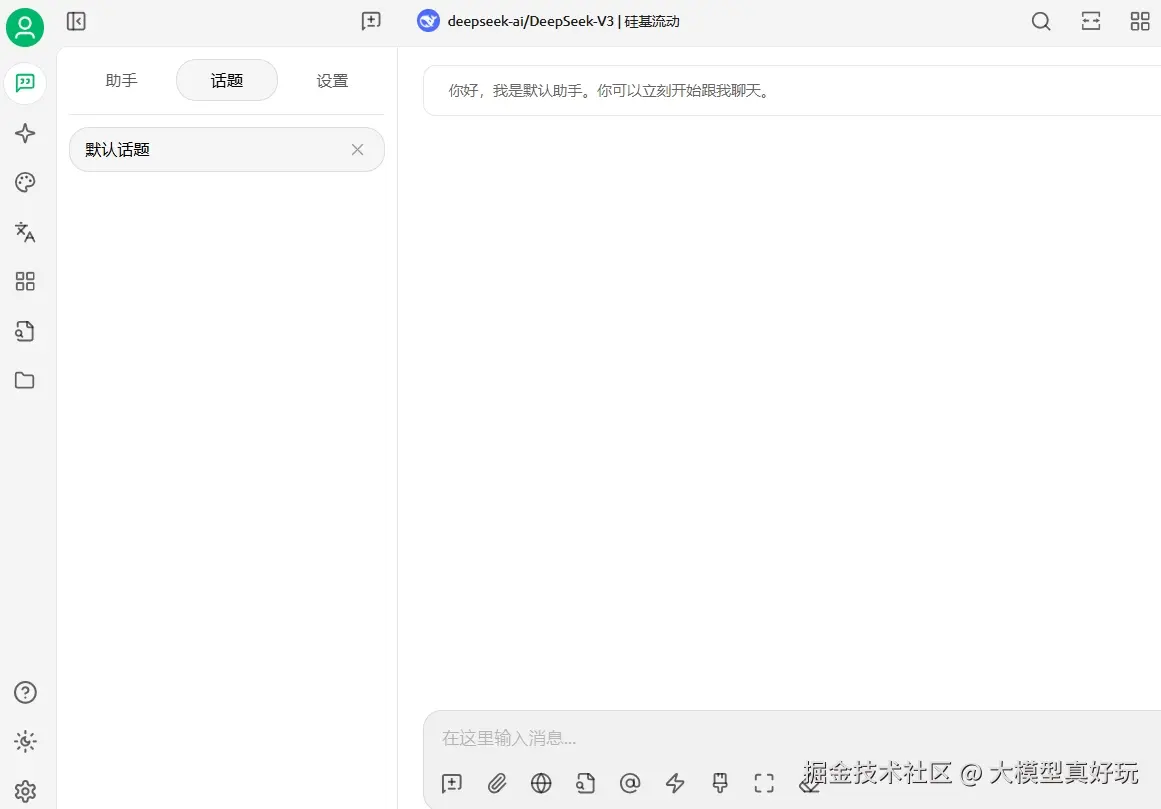Enable web search globe icon

pos(541,783)
